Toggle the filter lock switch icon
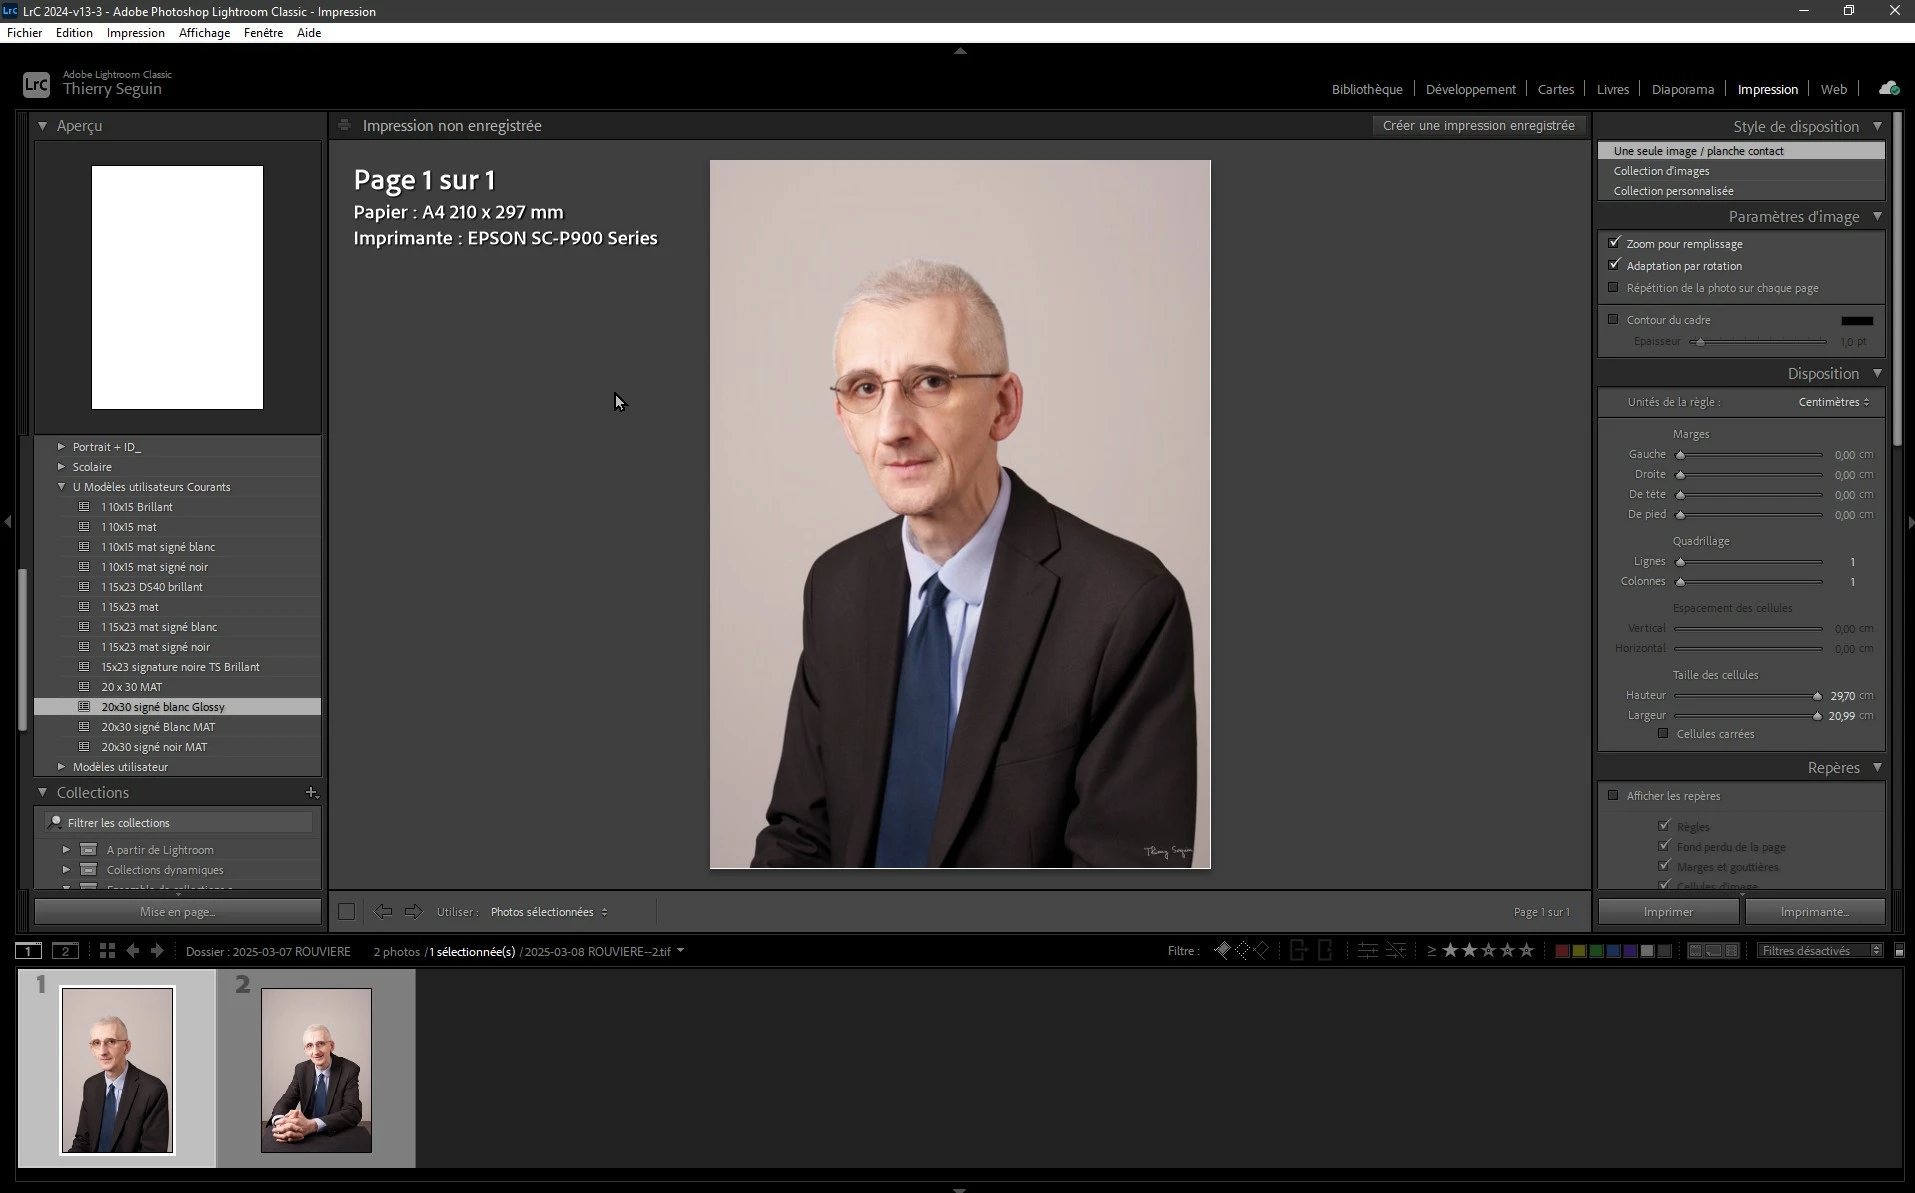Screen dimensions: 1915x1193 (1899, 951)
